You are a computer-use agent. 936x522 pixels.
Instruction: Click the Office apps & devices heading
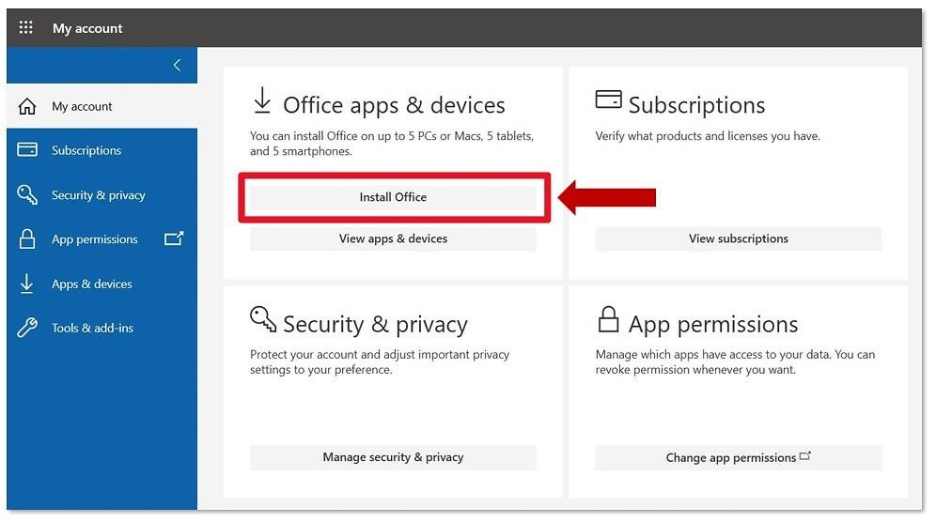pos(393,105)
